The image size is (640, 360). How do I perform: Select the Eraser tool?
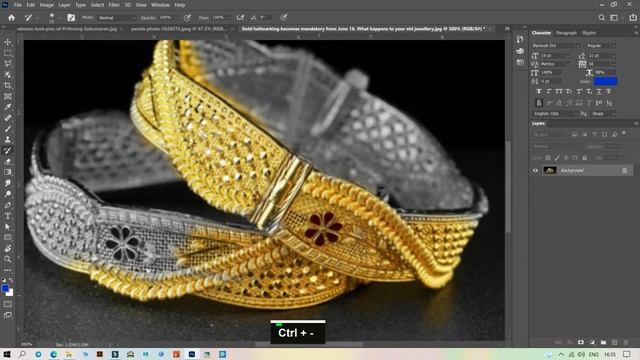(x=8, y=161)
